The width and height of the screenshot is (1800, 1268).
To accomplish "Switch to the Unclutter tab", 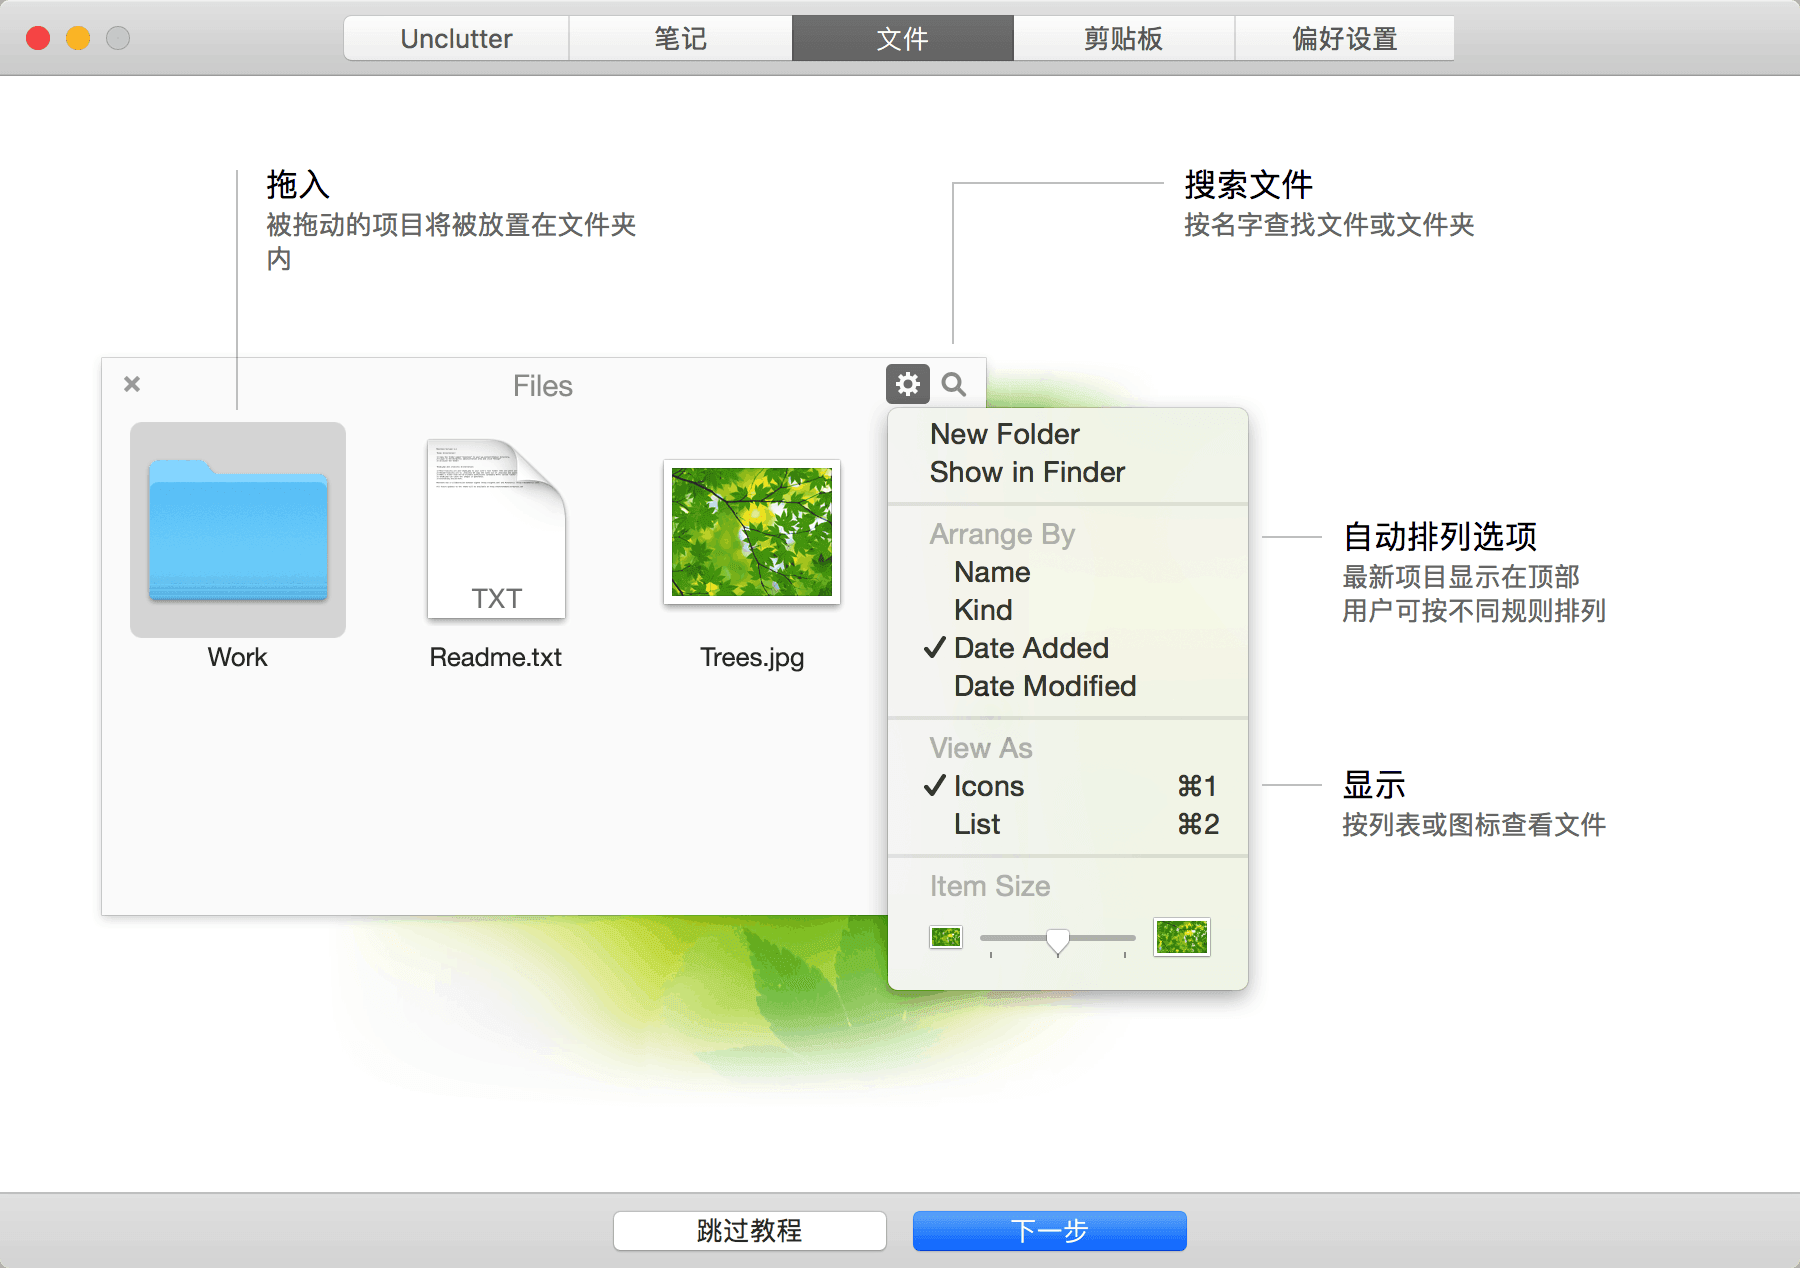I will point(456,38).
